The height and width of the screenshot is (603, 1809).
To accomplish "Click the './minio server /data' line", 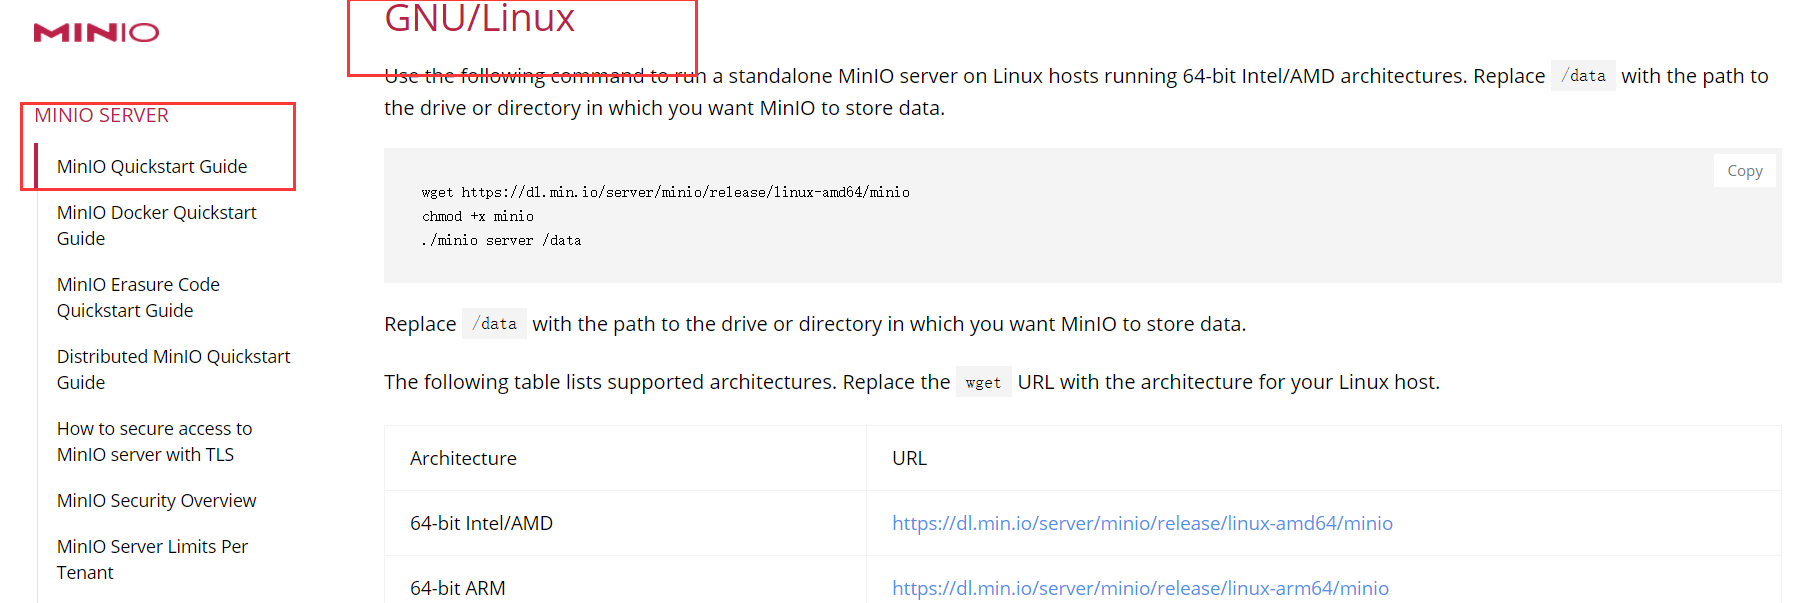I will tap(501, 240).
